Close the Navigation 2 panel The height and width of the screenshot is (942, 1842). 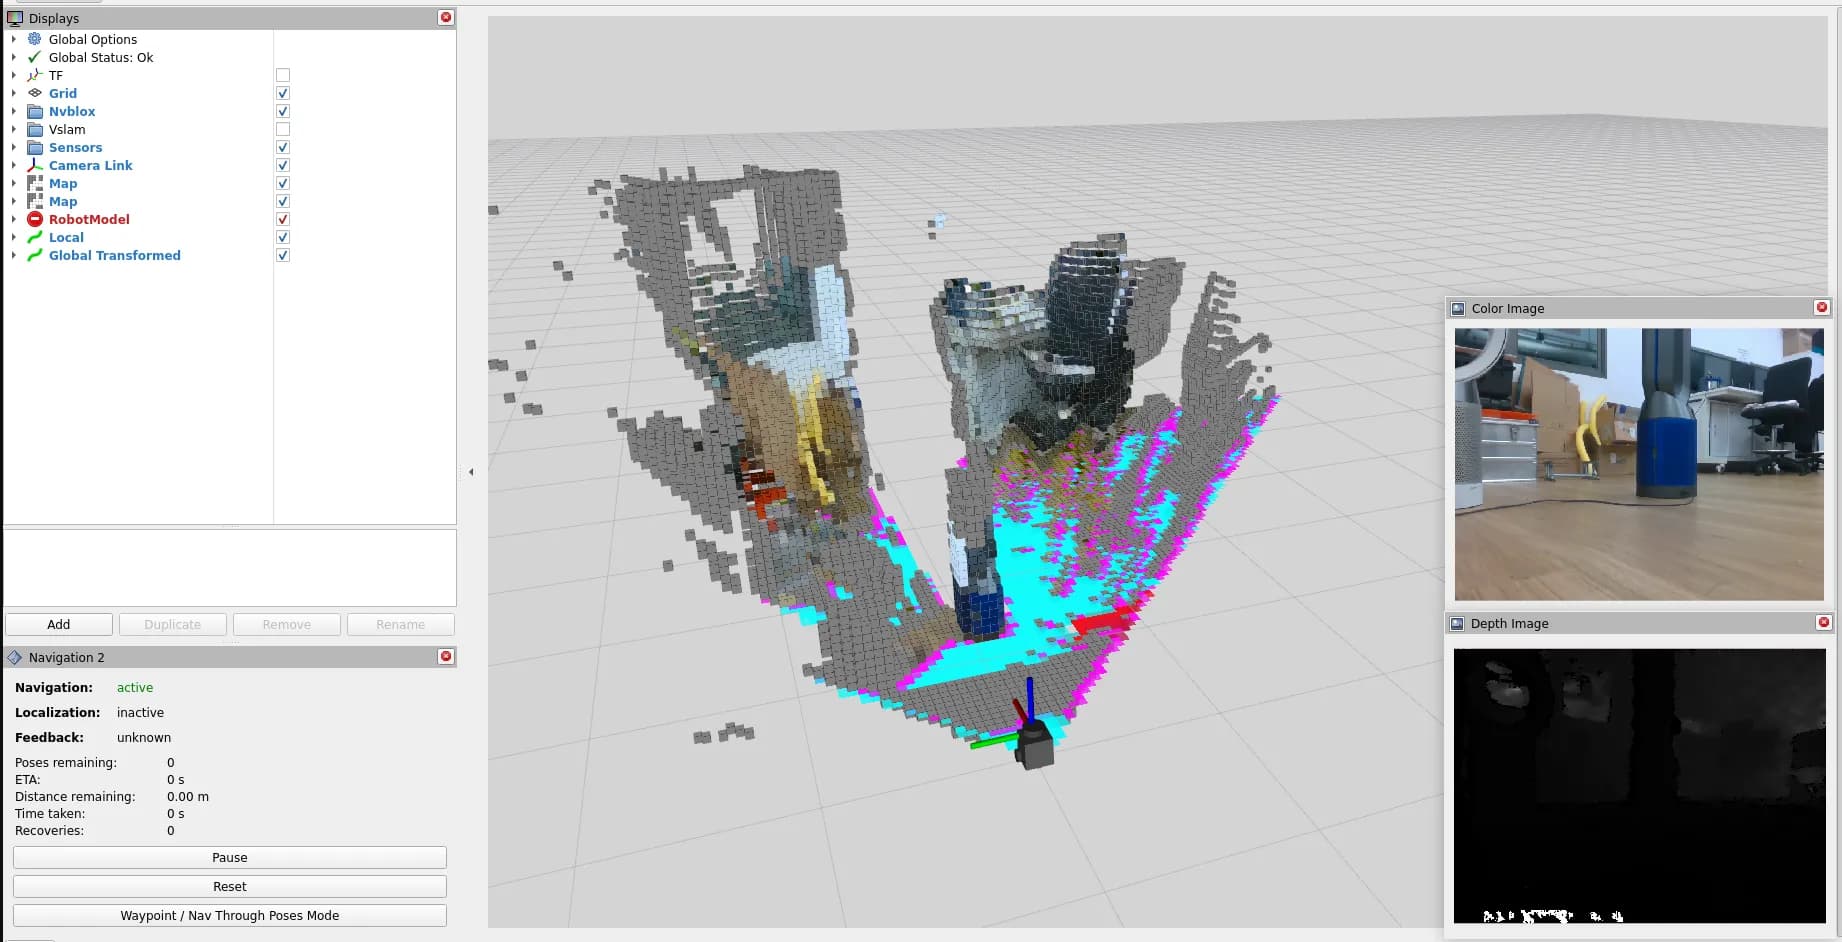(446, 656)
